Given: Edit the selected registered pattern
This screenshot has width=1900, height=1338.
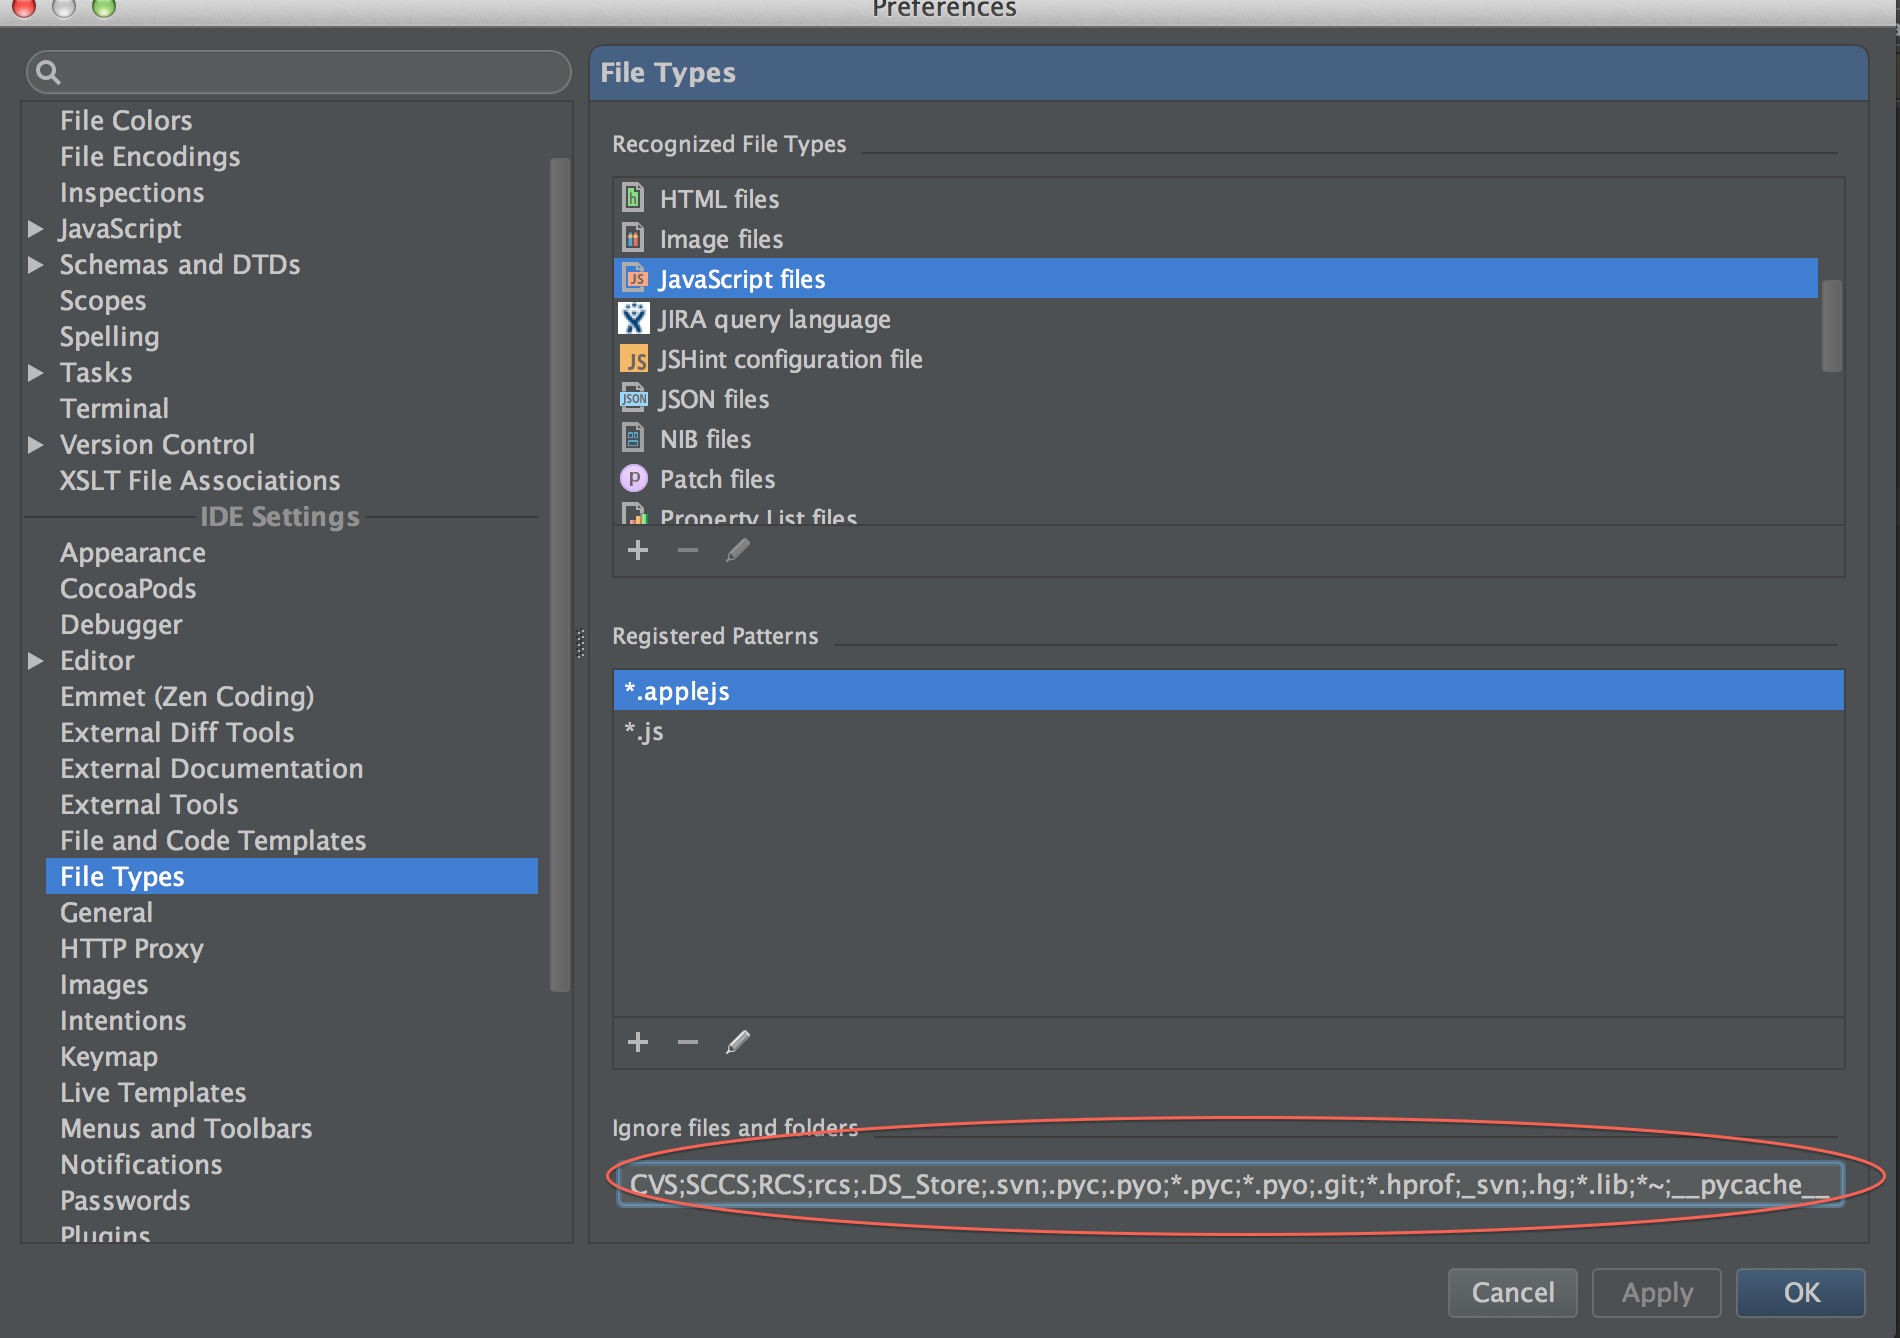Looking at the screenshot, I should point(738,1042).
